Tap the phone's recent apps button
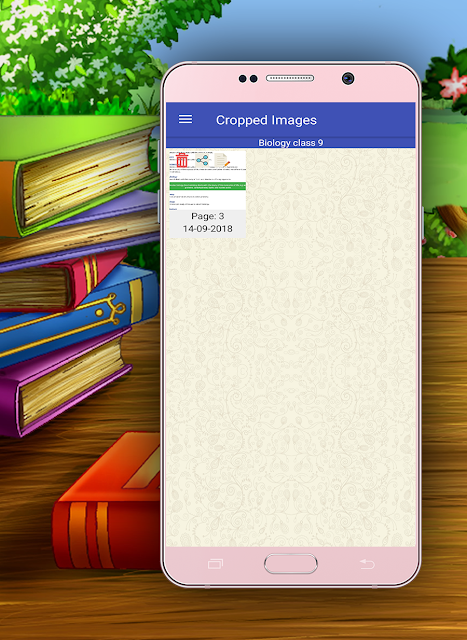467x640 pixels. (x=215, y=564)
